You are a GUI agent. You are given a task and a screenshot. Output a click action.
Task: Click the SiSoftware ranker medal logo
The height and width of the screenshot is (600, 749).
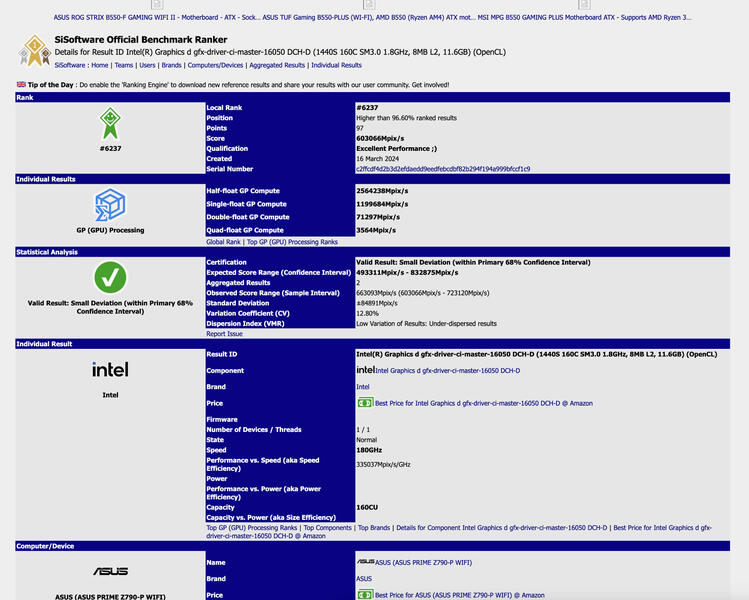(x=34, y=51)
